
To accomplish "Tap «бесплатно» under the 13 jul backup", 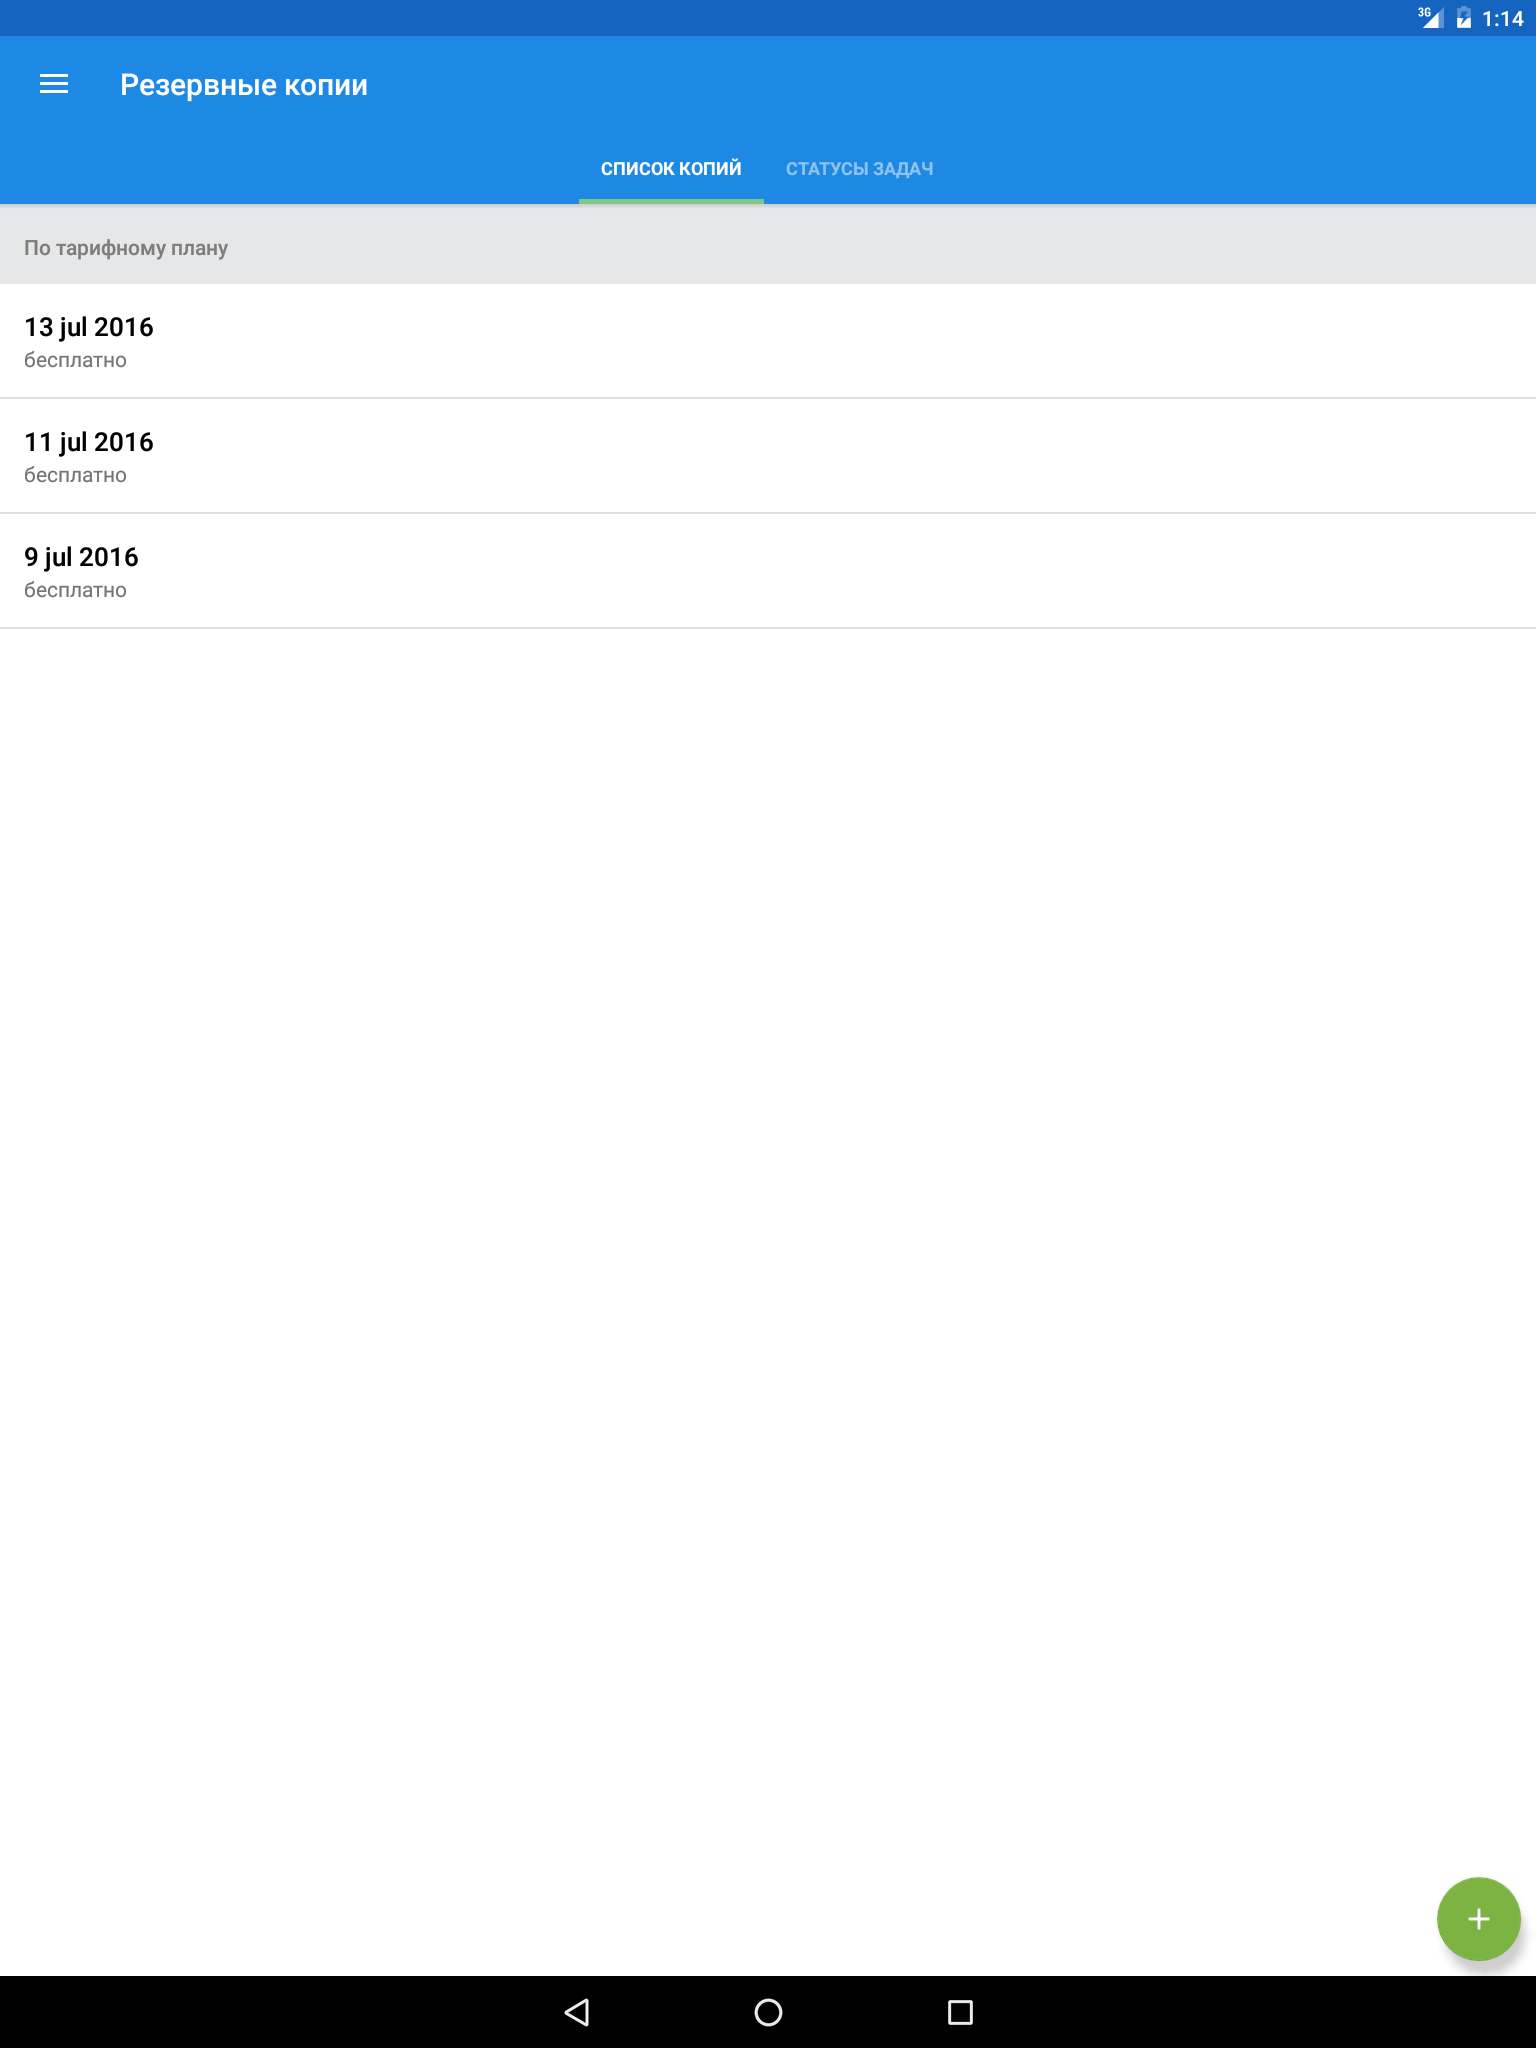I will [76, 361].
